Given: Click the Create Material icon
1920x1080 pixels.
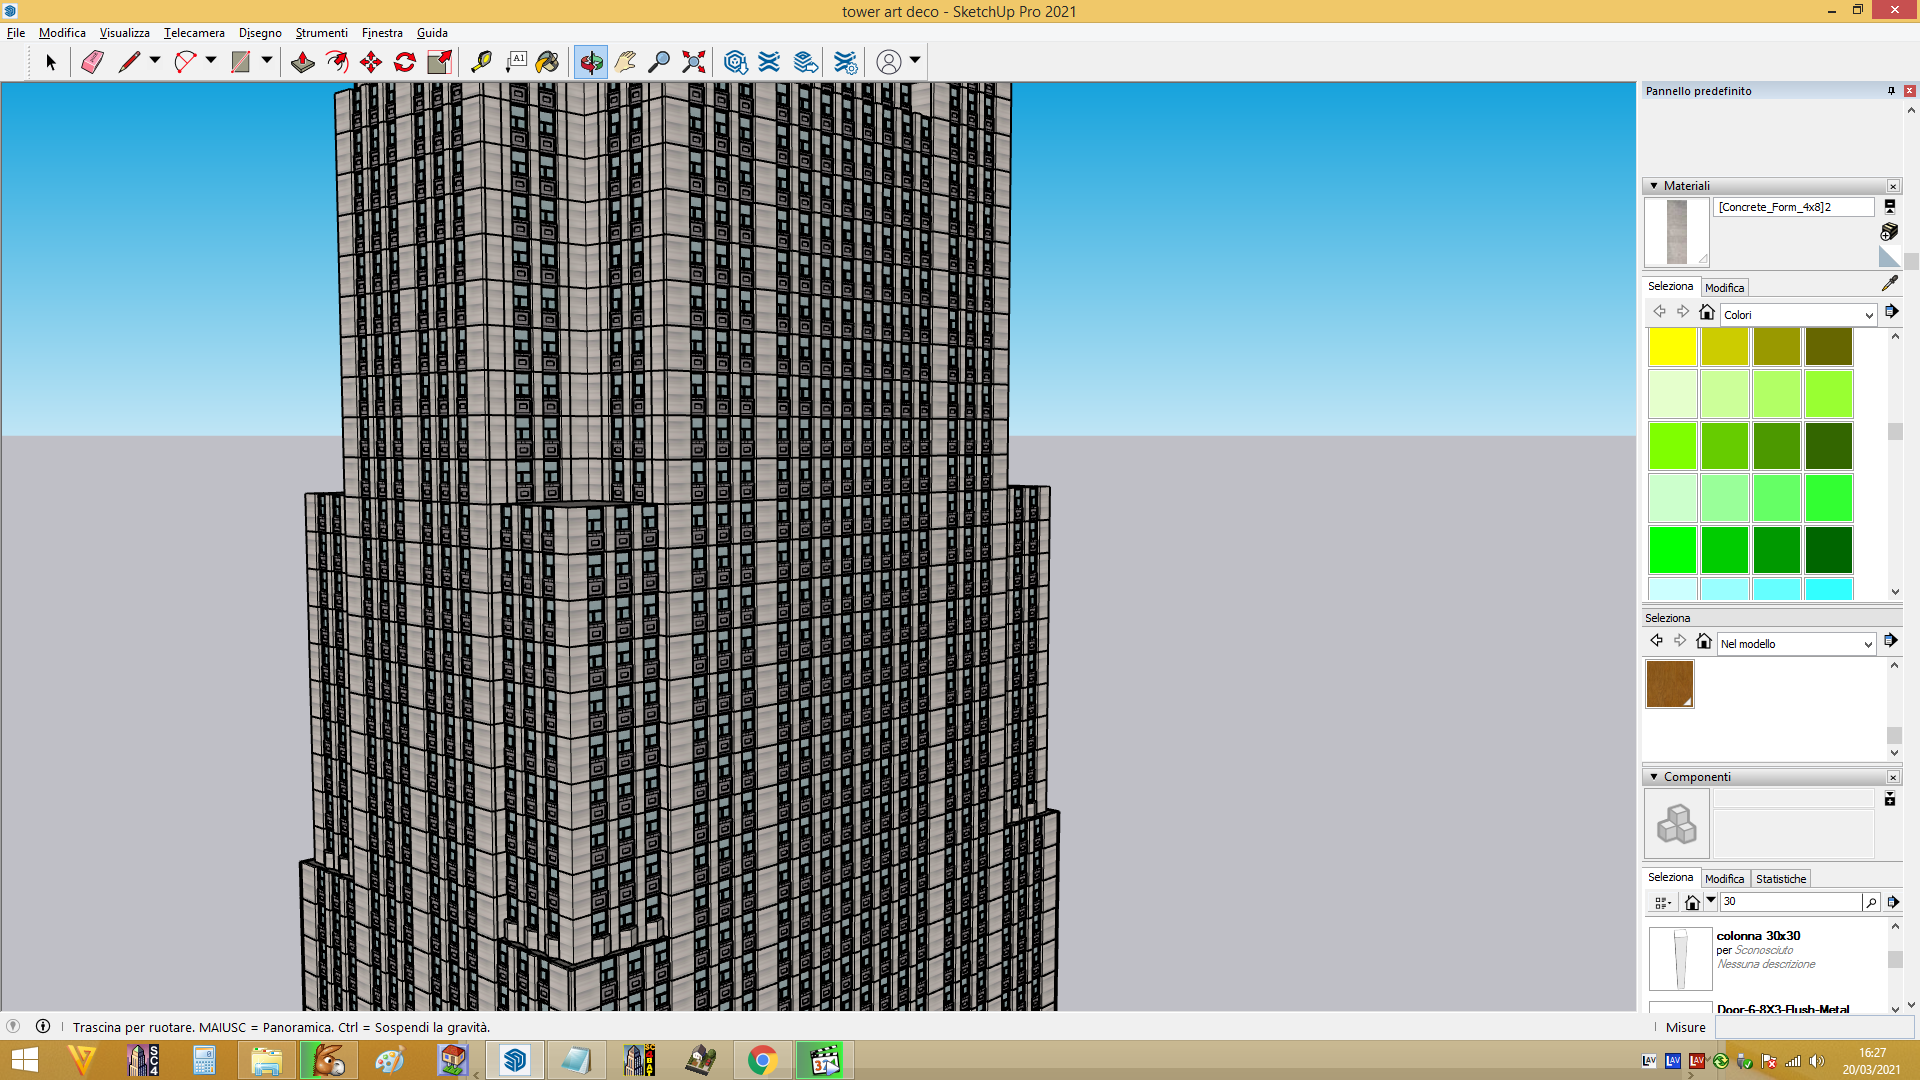Looking at the screenshot, I should point(1889,231).
